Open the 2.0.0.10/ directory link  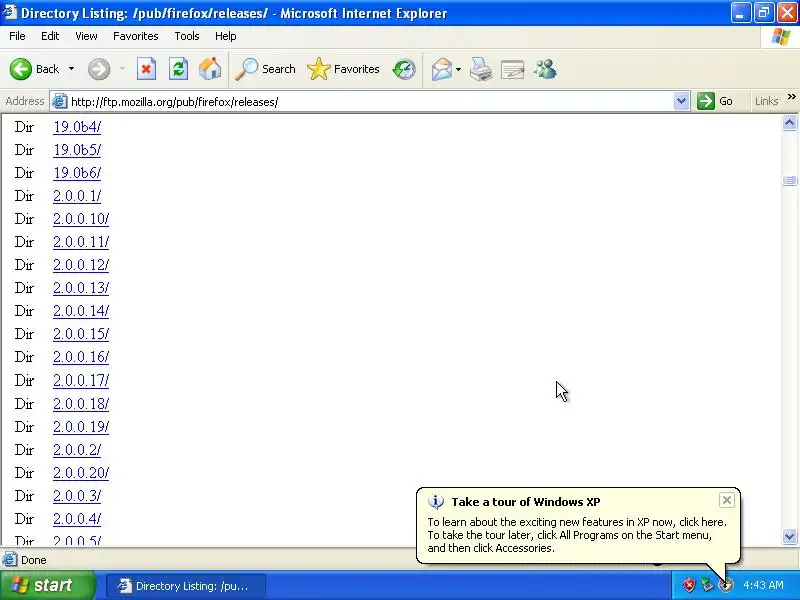[81, 219]
